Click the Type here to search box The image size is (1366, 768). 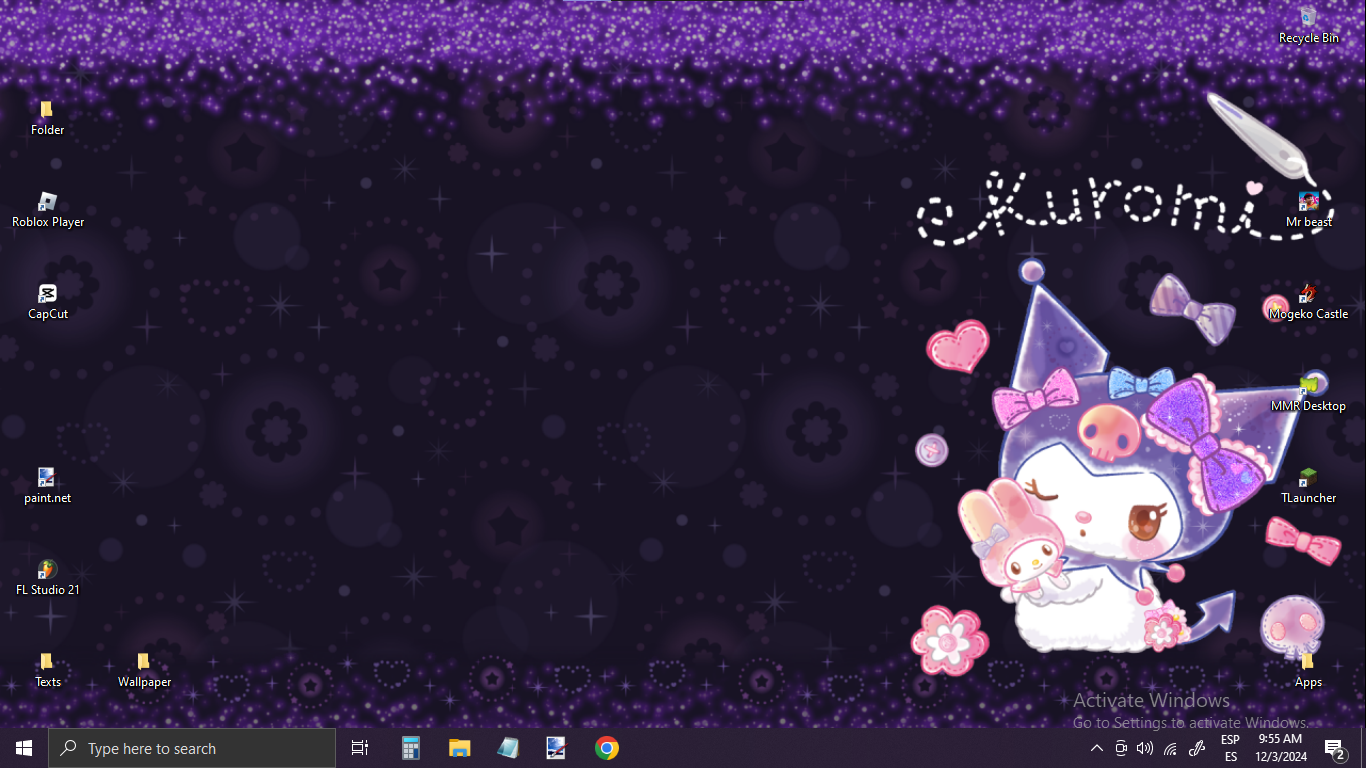tap(192, 748)
